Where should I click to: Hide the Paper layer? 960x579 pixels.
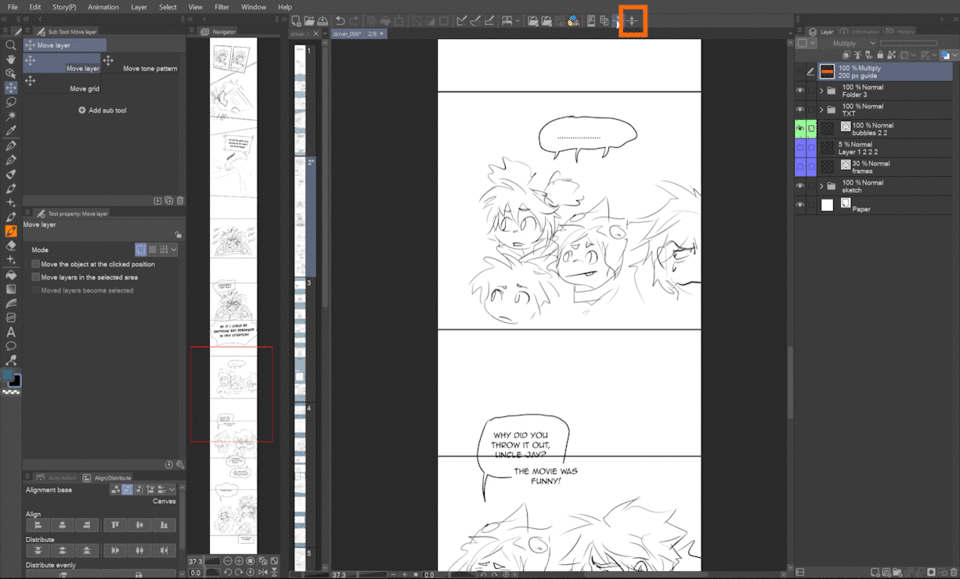(800, 205)
